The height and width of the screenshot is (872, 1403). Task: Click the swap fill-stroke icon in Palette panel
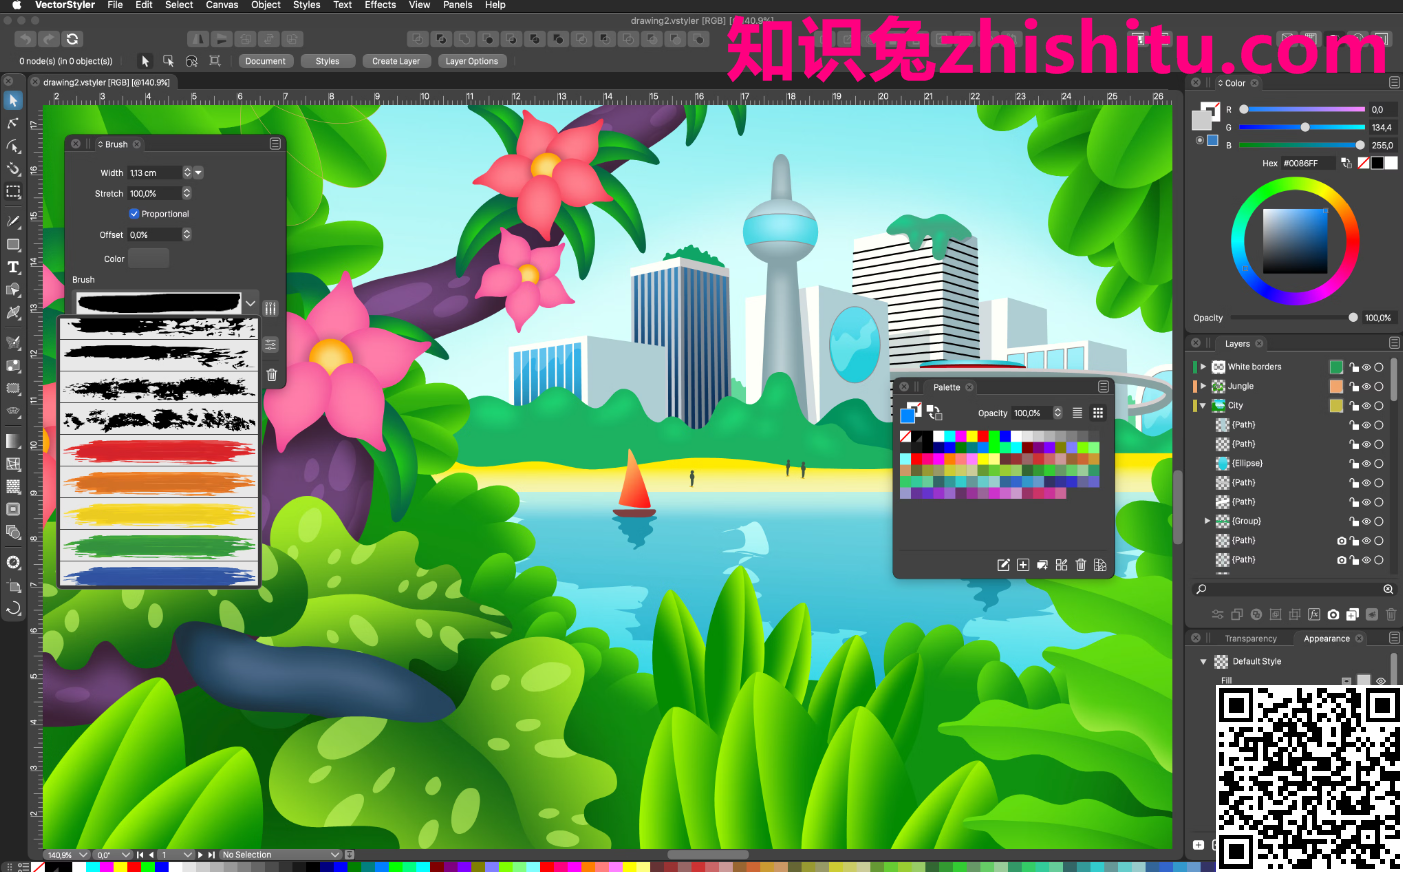[x=935, y=411]
